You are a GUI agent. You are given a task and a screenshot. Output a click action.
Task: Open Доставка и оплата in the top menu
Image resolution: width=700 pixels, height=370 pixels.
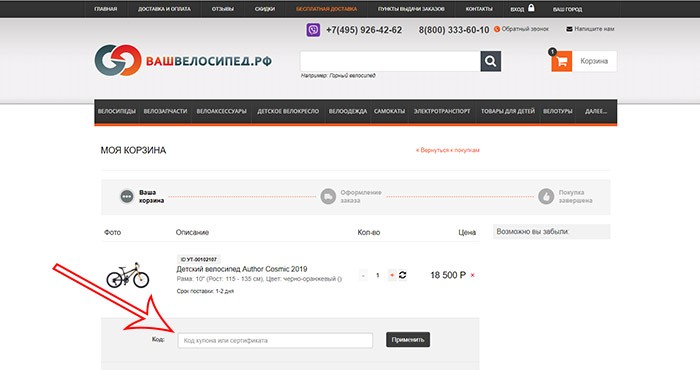point(164,9)
